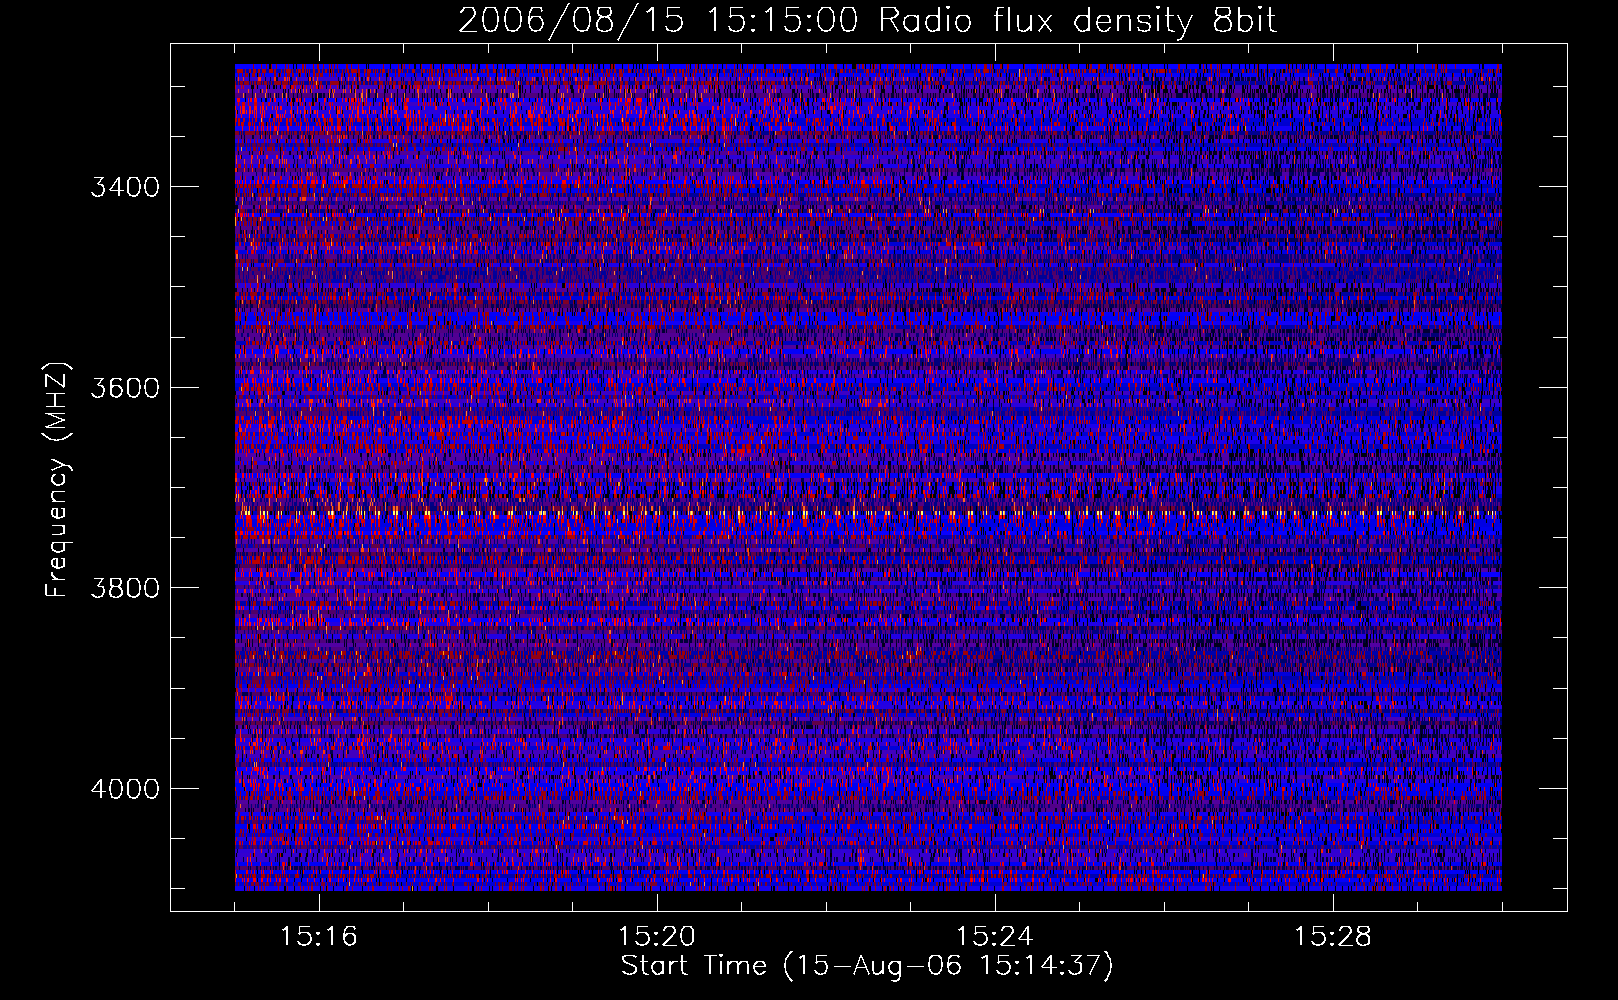Click the 3600 frequency tick label
This screenshot has height=1000, width=1618.
click(x=125, y=388)
